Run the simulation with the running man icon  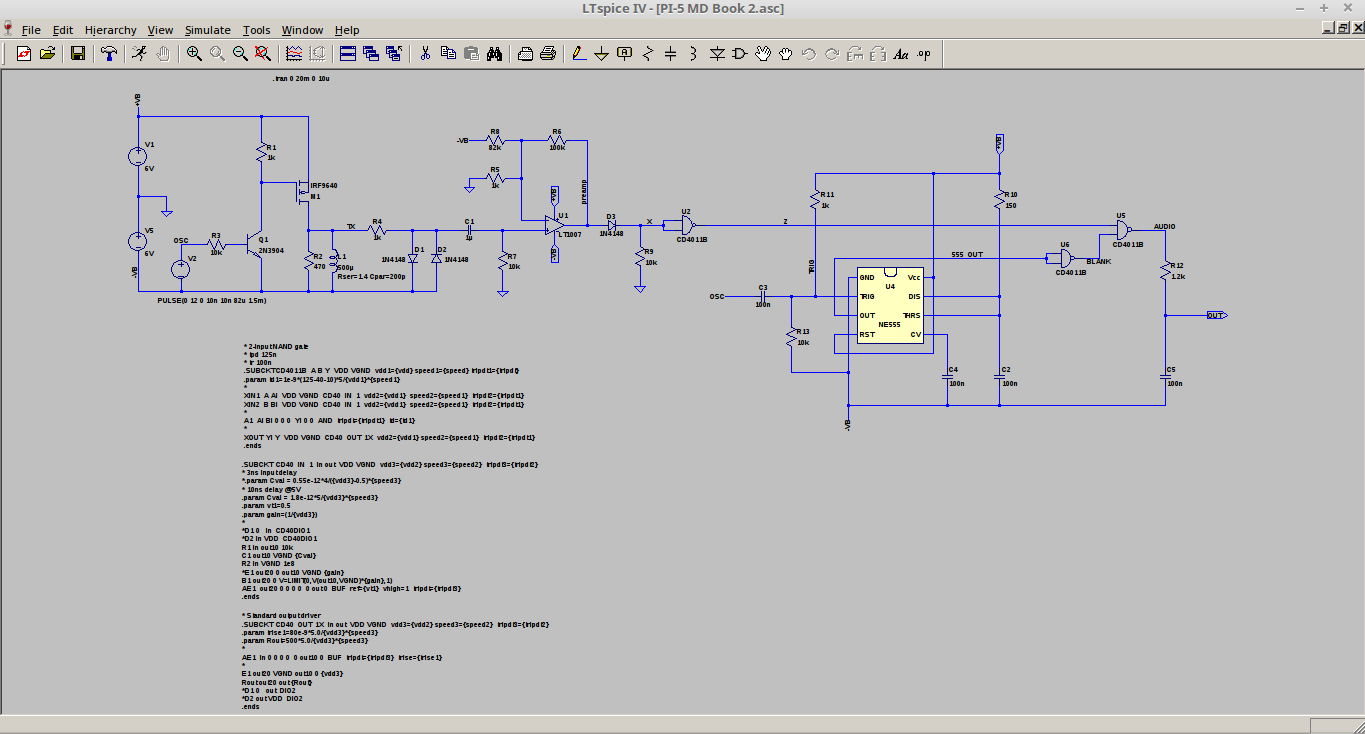coord(139,54)
